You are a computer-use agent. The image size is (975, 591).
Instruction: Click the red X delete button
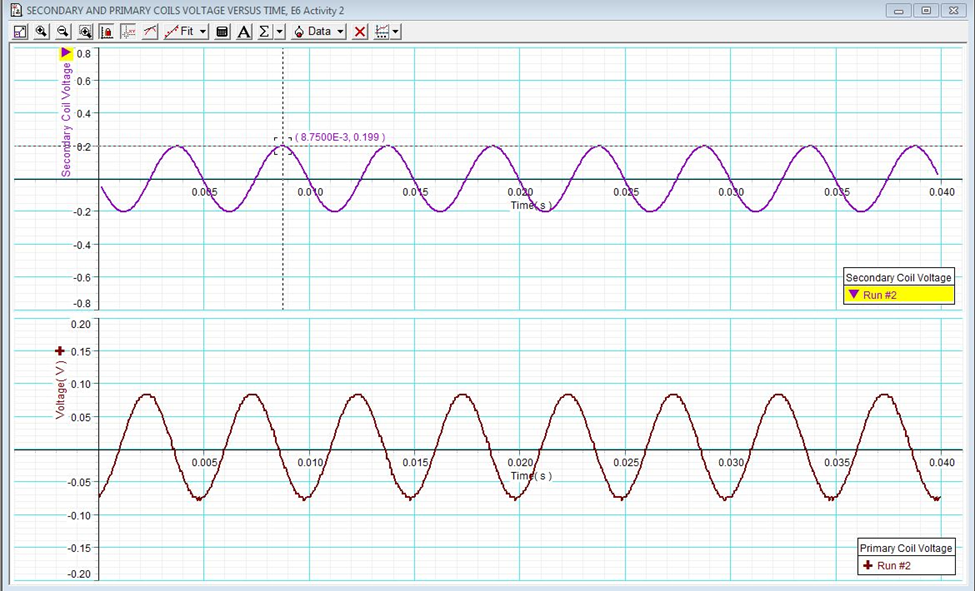(x=359, y=31)
